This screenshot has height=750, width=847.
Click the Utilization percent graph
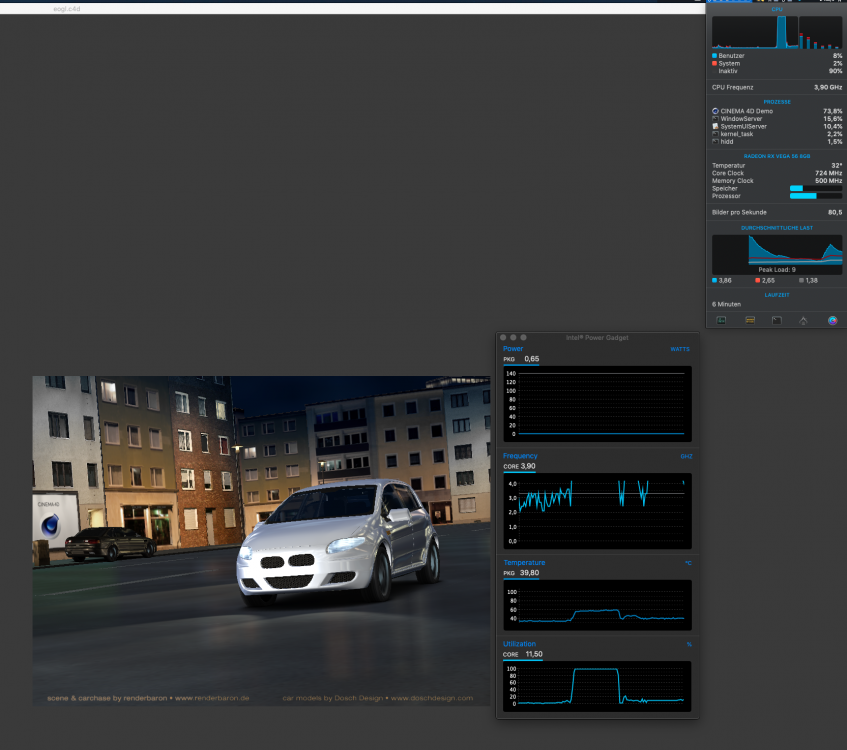click(597, 686)
